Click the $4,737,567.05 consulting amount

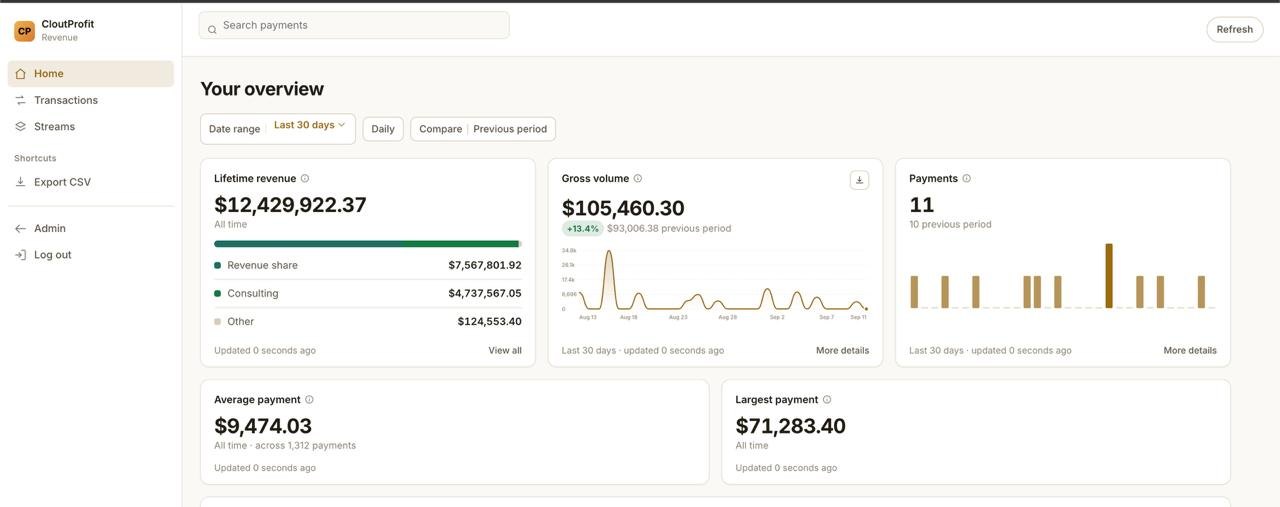coord(485,294)
